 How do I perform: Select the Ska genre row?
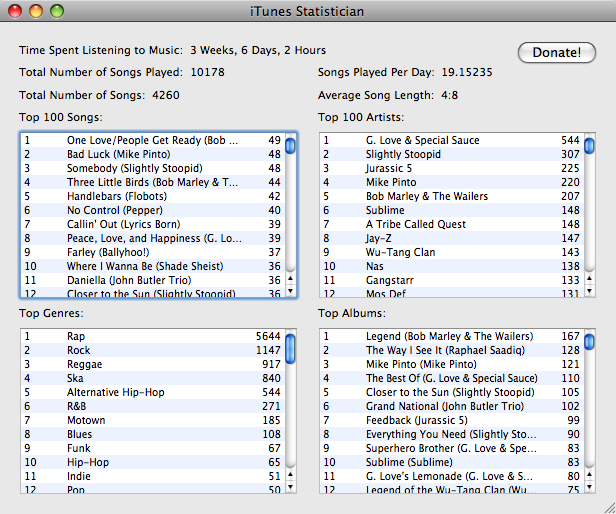coord(153,378)
